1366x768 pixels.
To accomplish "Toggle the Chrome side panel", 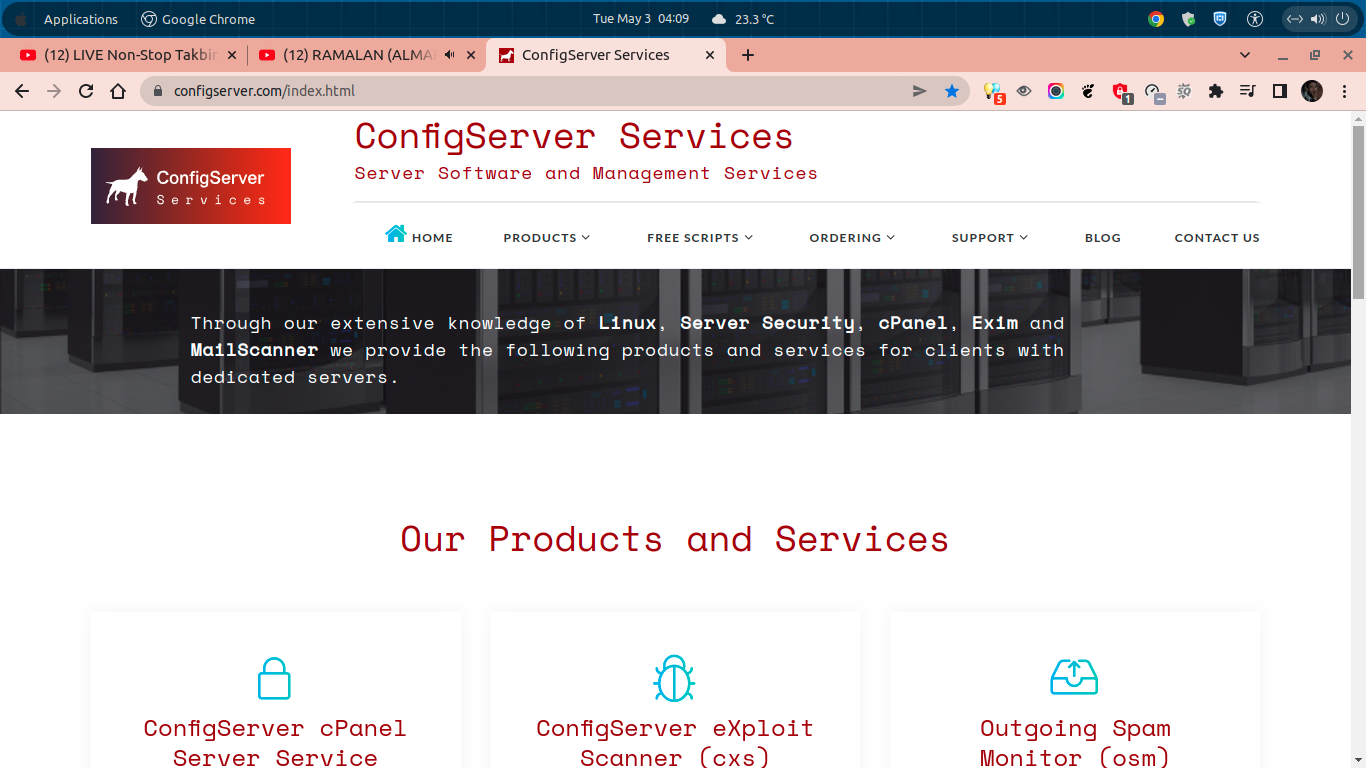I will (x=1279, y=91).
